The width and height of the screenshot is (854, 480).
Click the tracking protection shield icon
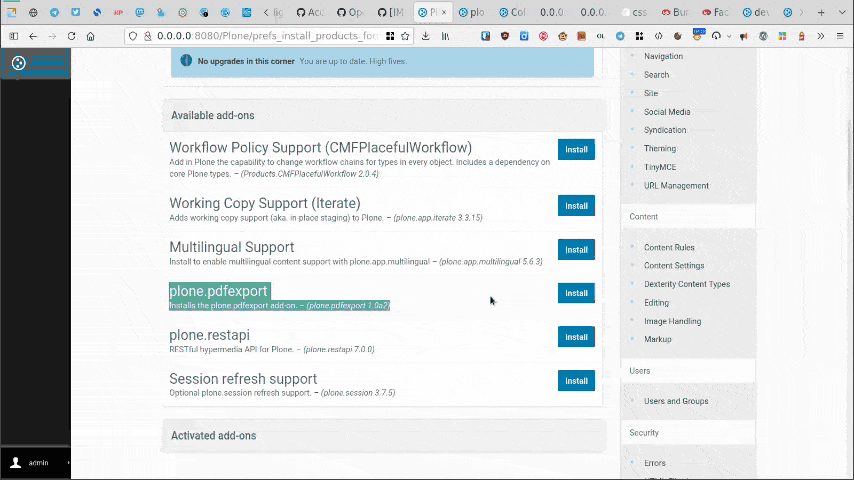coord(133,36)
